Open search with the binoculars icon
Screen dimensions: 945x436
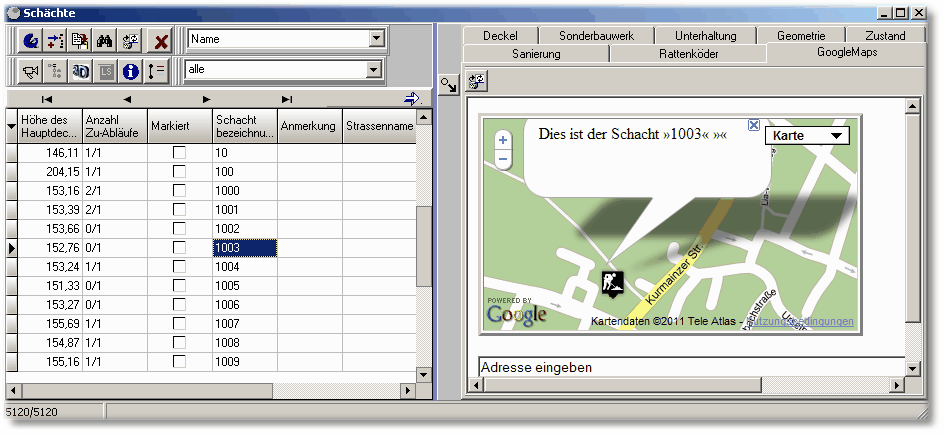(x=105, y=41)
